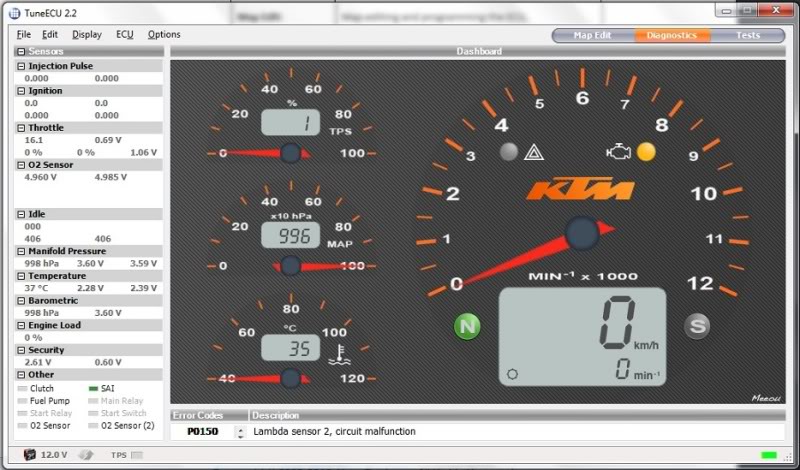The width and height of the screenshot is (800, 470).
Task: Click the MAP gauge needle hub
Action: click(291, 266)
